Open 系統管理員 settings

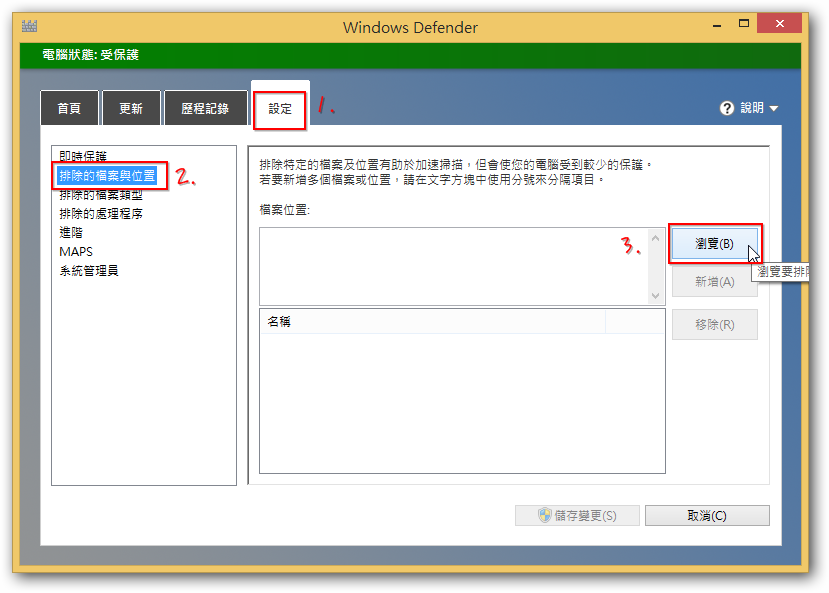coord(89,271)
